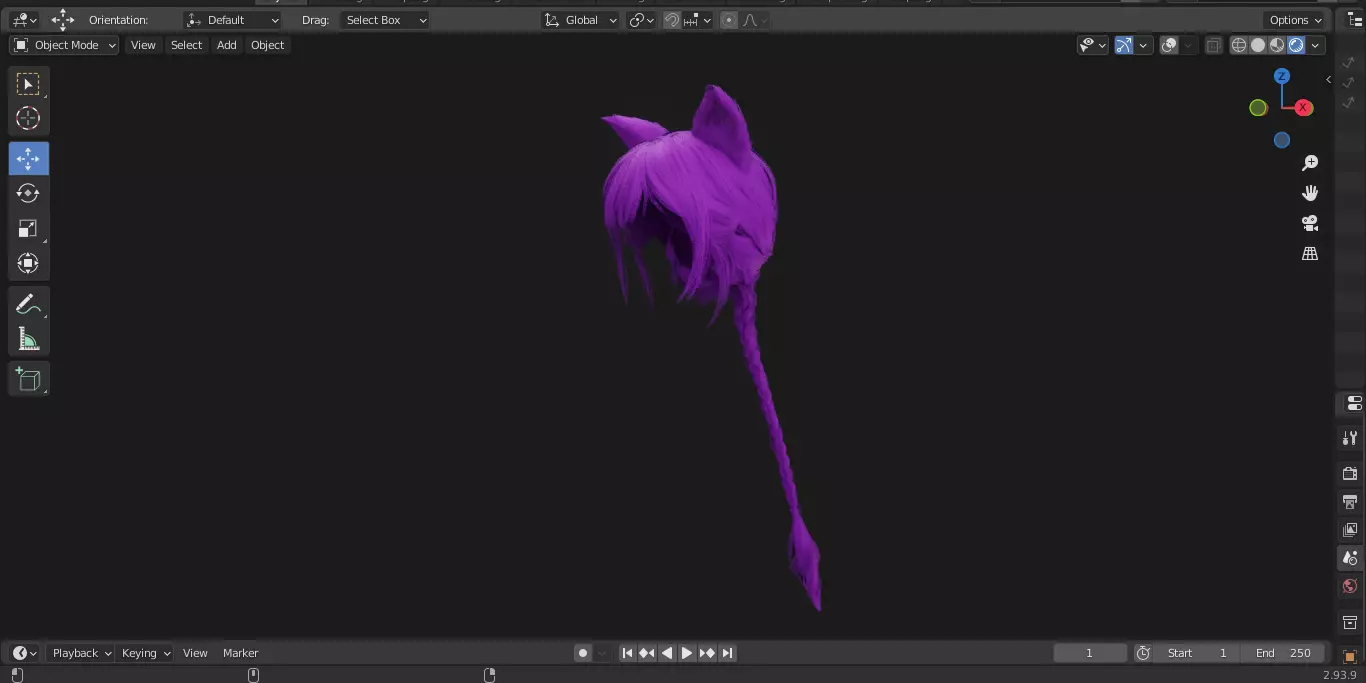
Task: Select the Add Cube tool
Action: (x=28, y=379)
